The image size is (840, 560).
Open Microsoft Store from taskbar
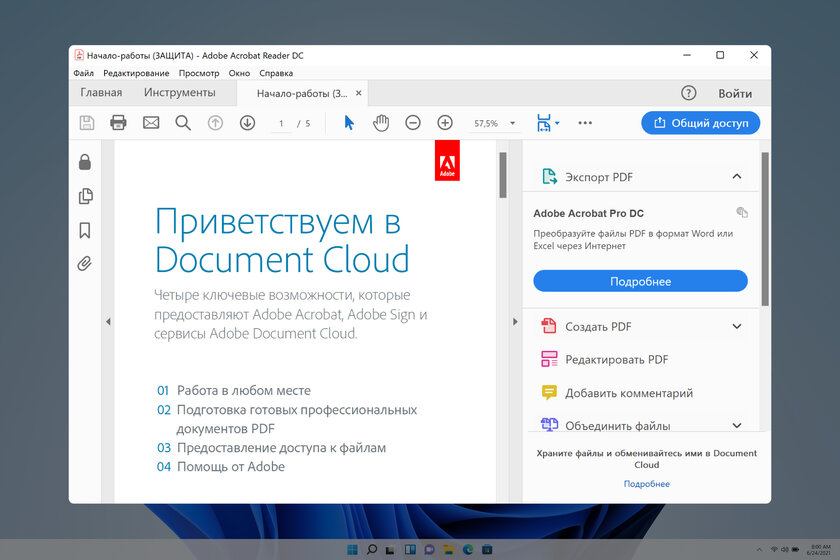(487, 549)
